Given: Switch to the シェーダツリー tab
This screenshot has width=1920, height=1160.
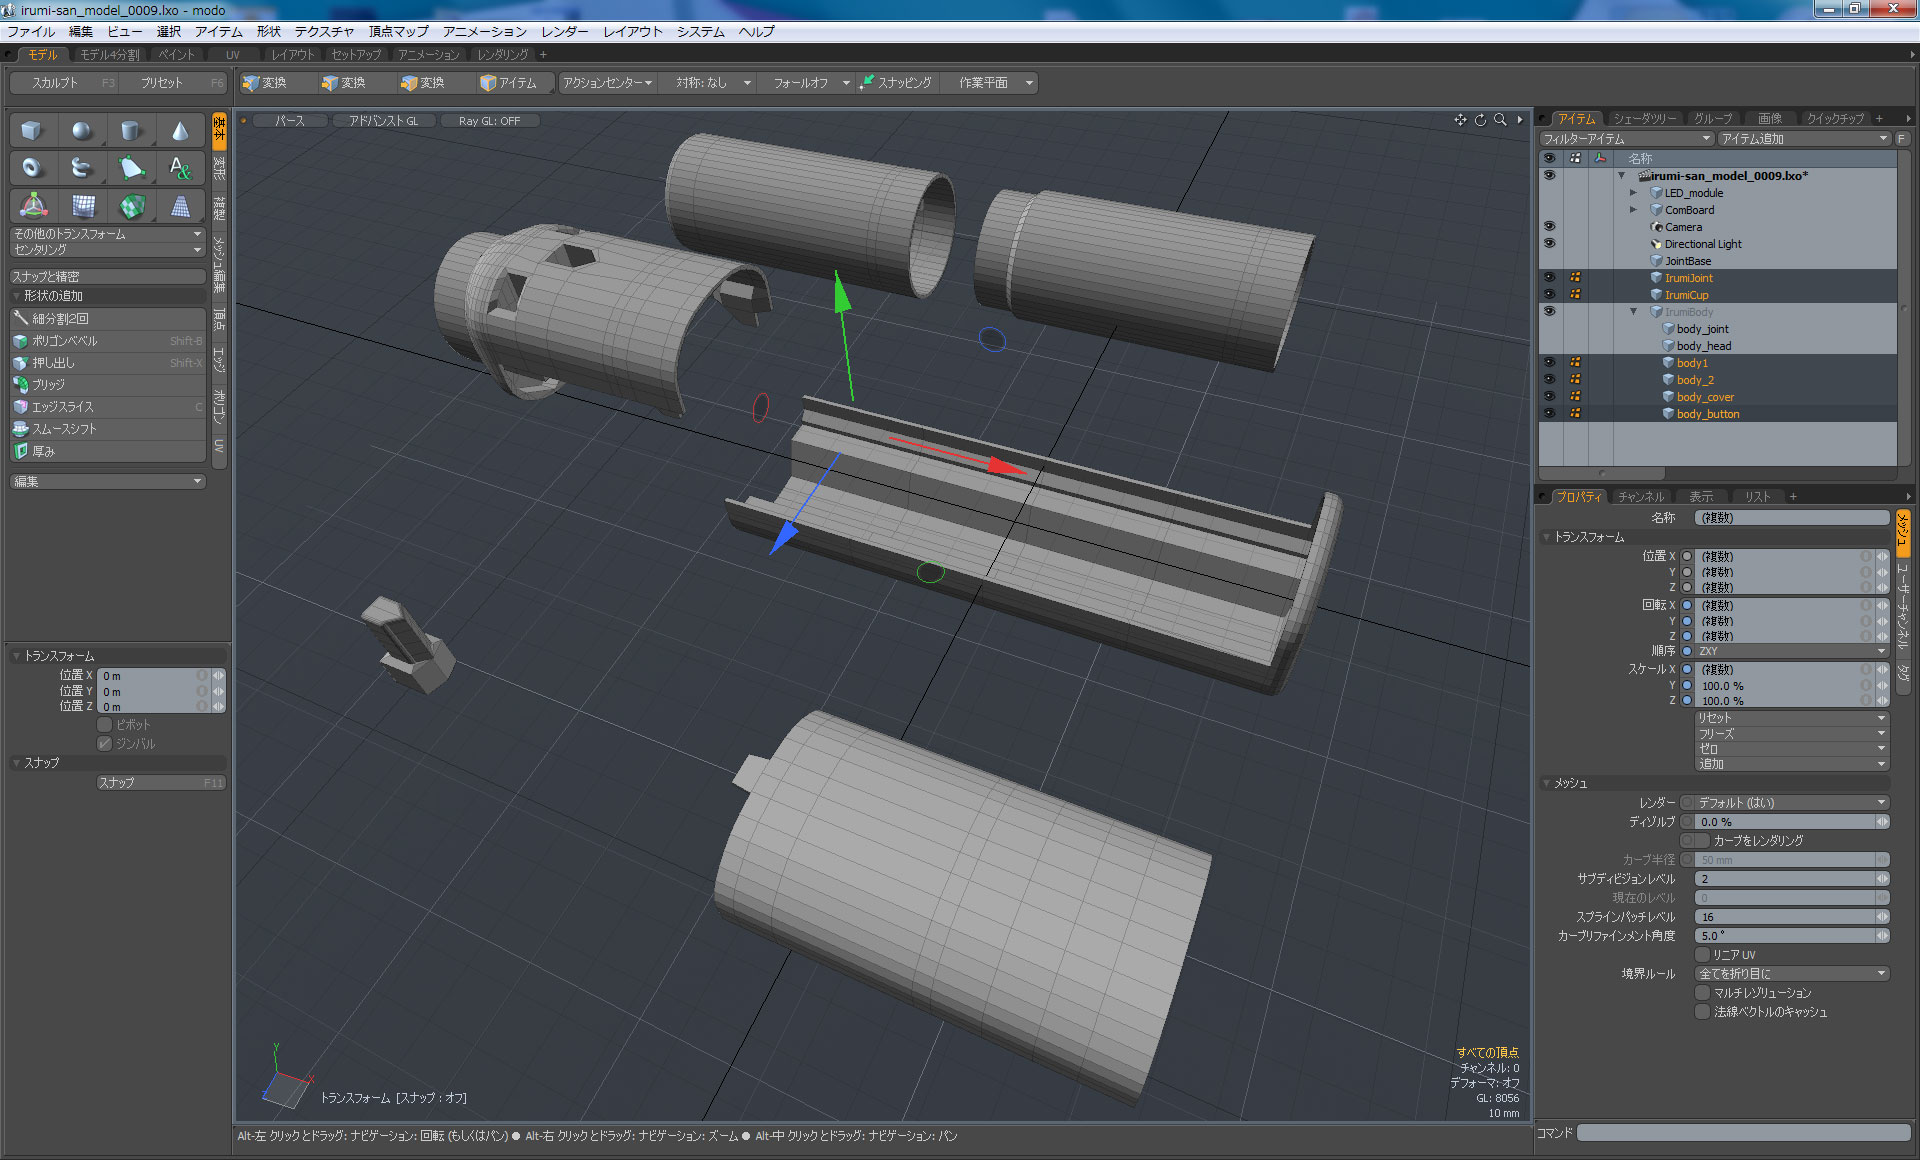Looking at the screenshot, I should (1644, 118).
